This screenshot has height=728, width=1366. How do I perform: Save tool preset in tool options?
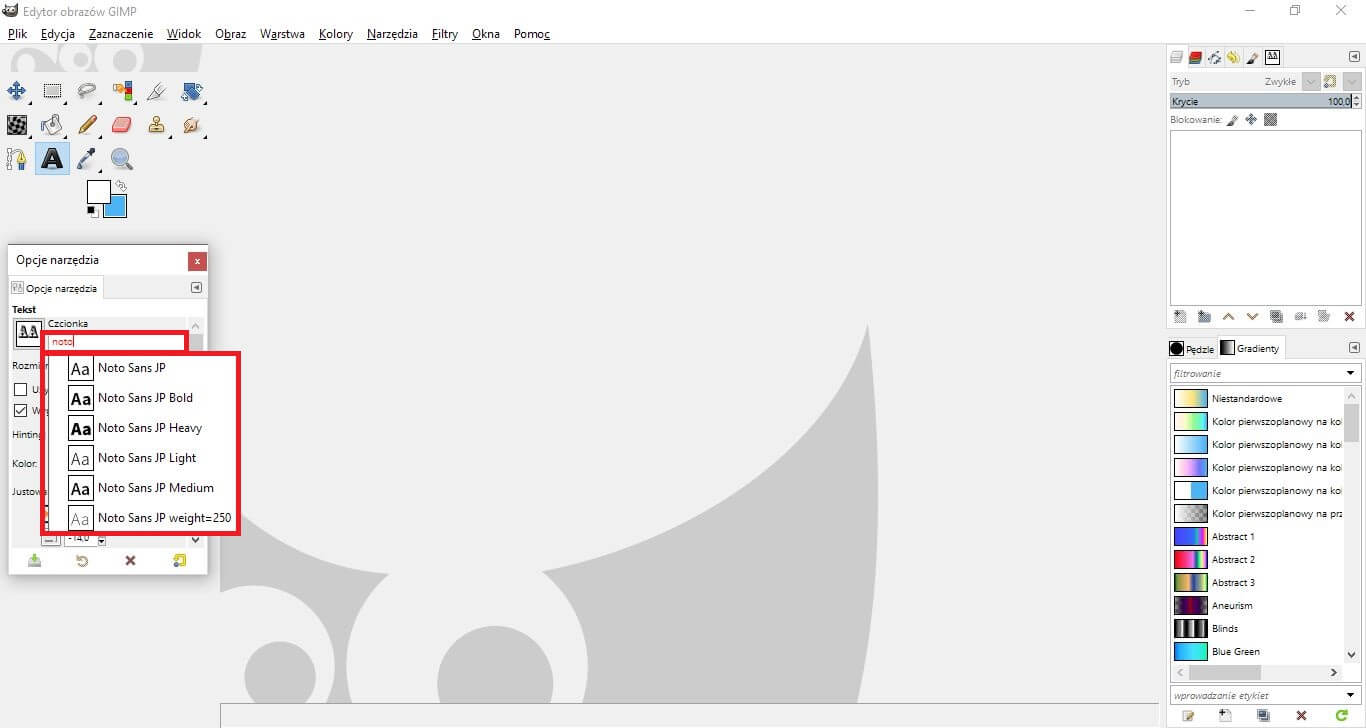tap(34, 561)
